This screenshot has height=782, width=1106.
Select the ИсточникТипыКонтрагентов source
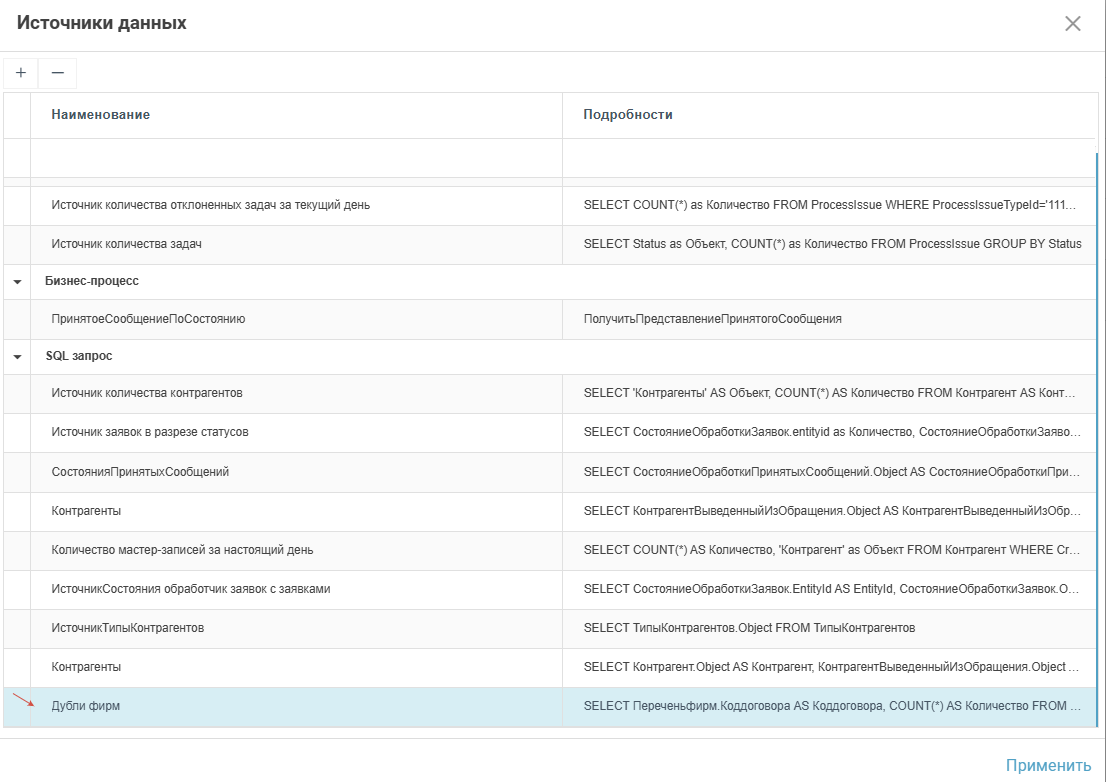coord(300,628)
